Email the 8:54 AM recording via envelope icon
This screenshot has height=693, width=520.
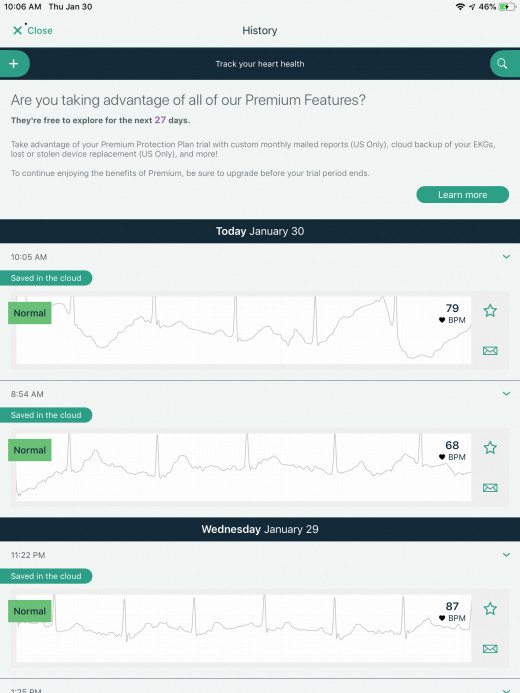(x=490, y=488)
